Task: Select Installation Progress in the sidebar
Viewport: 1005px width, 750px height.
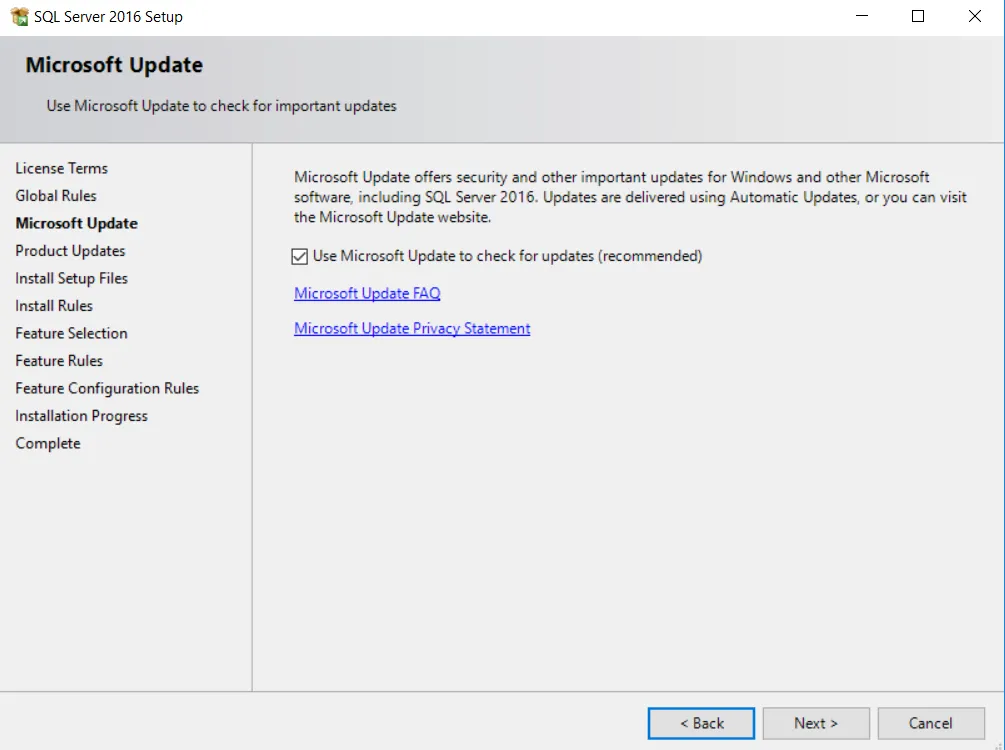Action: (81, 415)
